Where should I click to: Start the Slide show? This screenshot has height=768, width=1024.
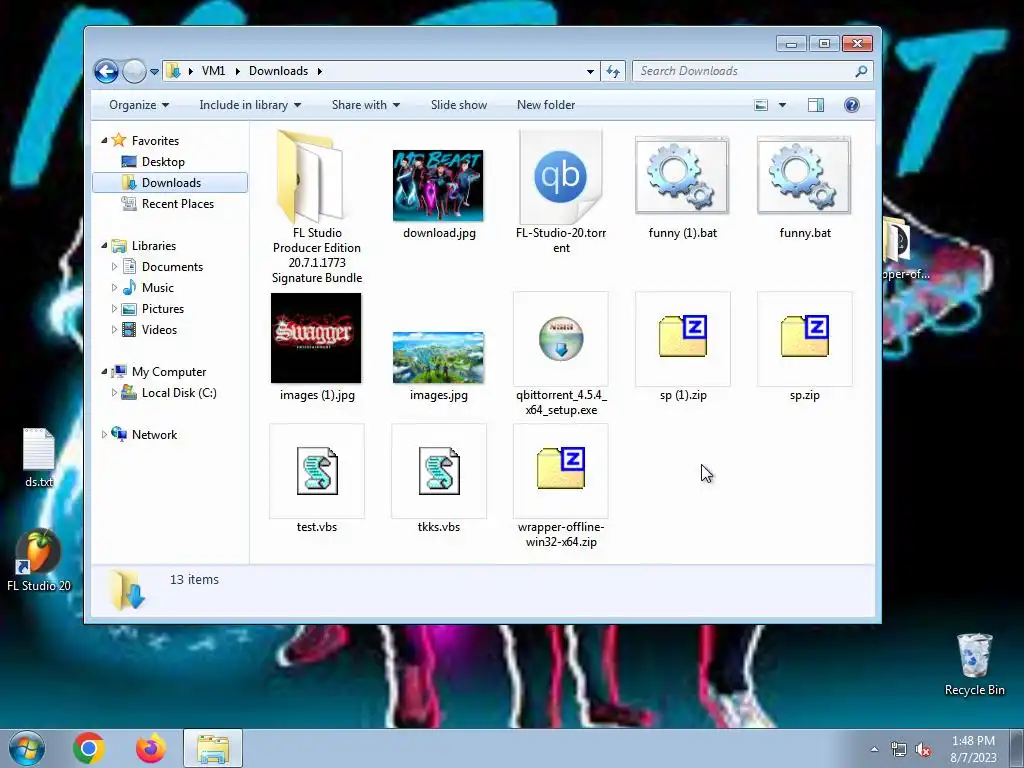(x=458, y=105)
